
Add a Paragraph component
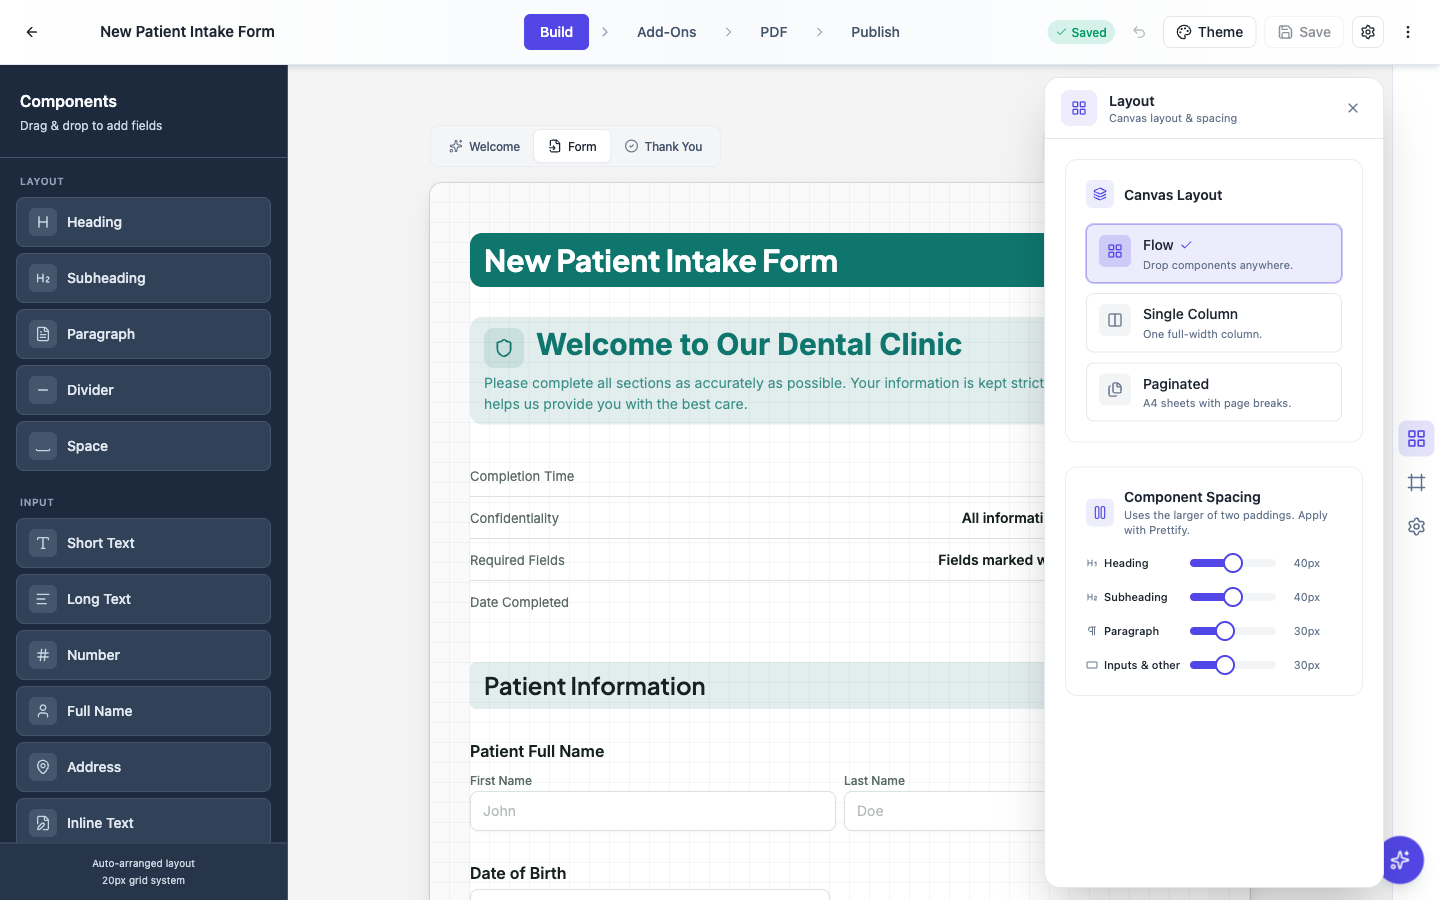[x=143, y=334]
